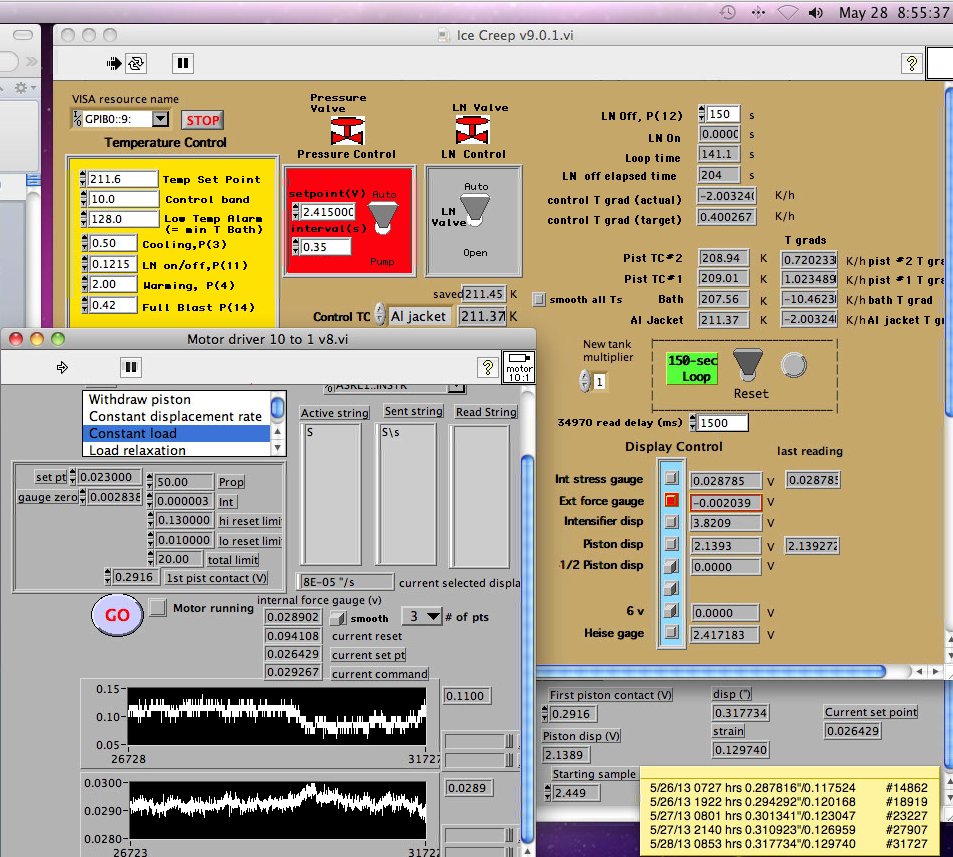This screenshot has width=953, height=857.
Task: Click the Run arrow in Motor driver window
Action: pos(62,367)
